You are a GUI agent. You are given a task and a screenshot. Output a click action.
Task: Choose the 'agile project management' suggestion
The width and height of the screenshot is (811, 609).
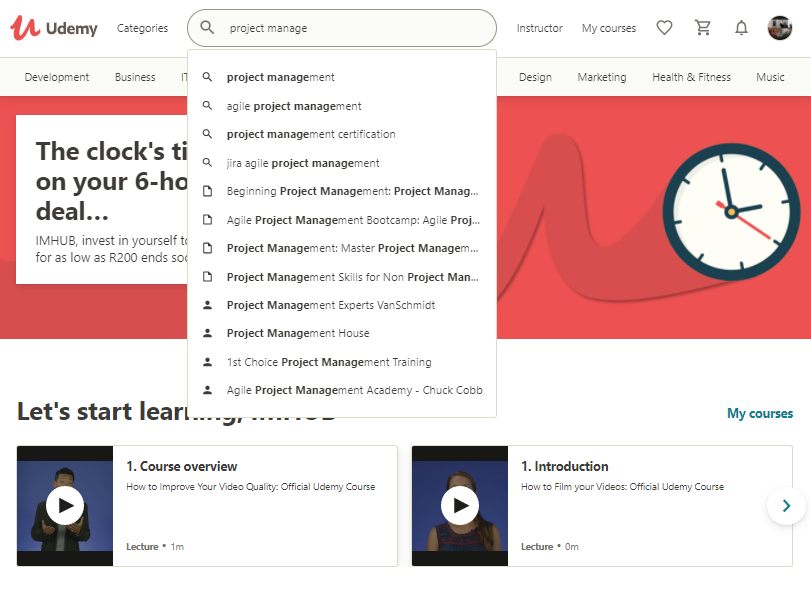click(342, 106)
